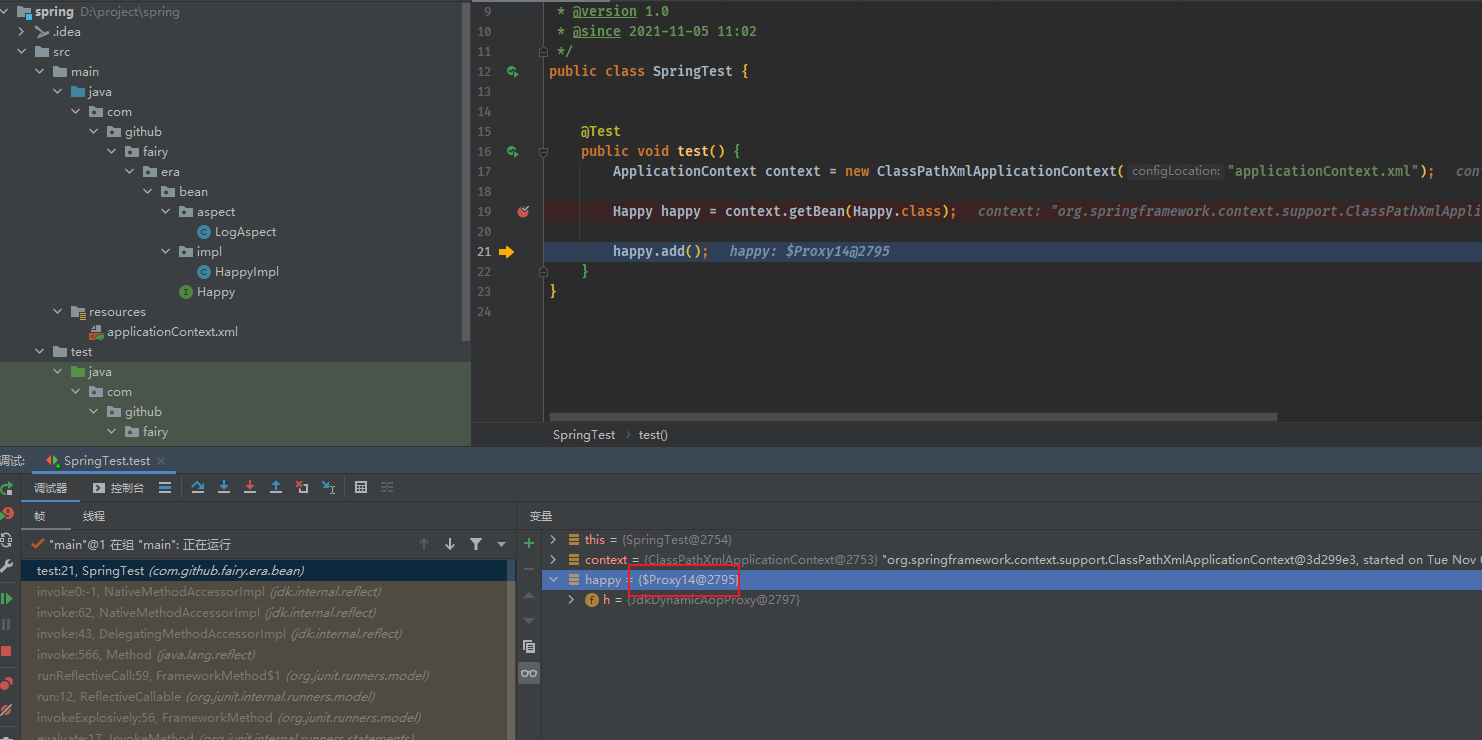Select the 线程 threads tab
Viewport: 1482px width, 740px height.
pyautogui.click(x=94, y=516)
